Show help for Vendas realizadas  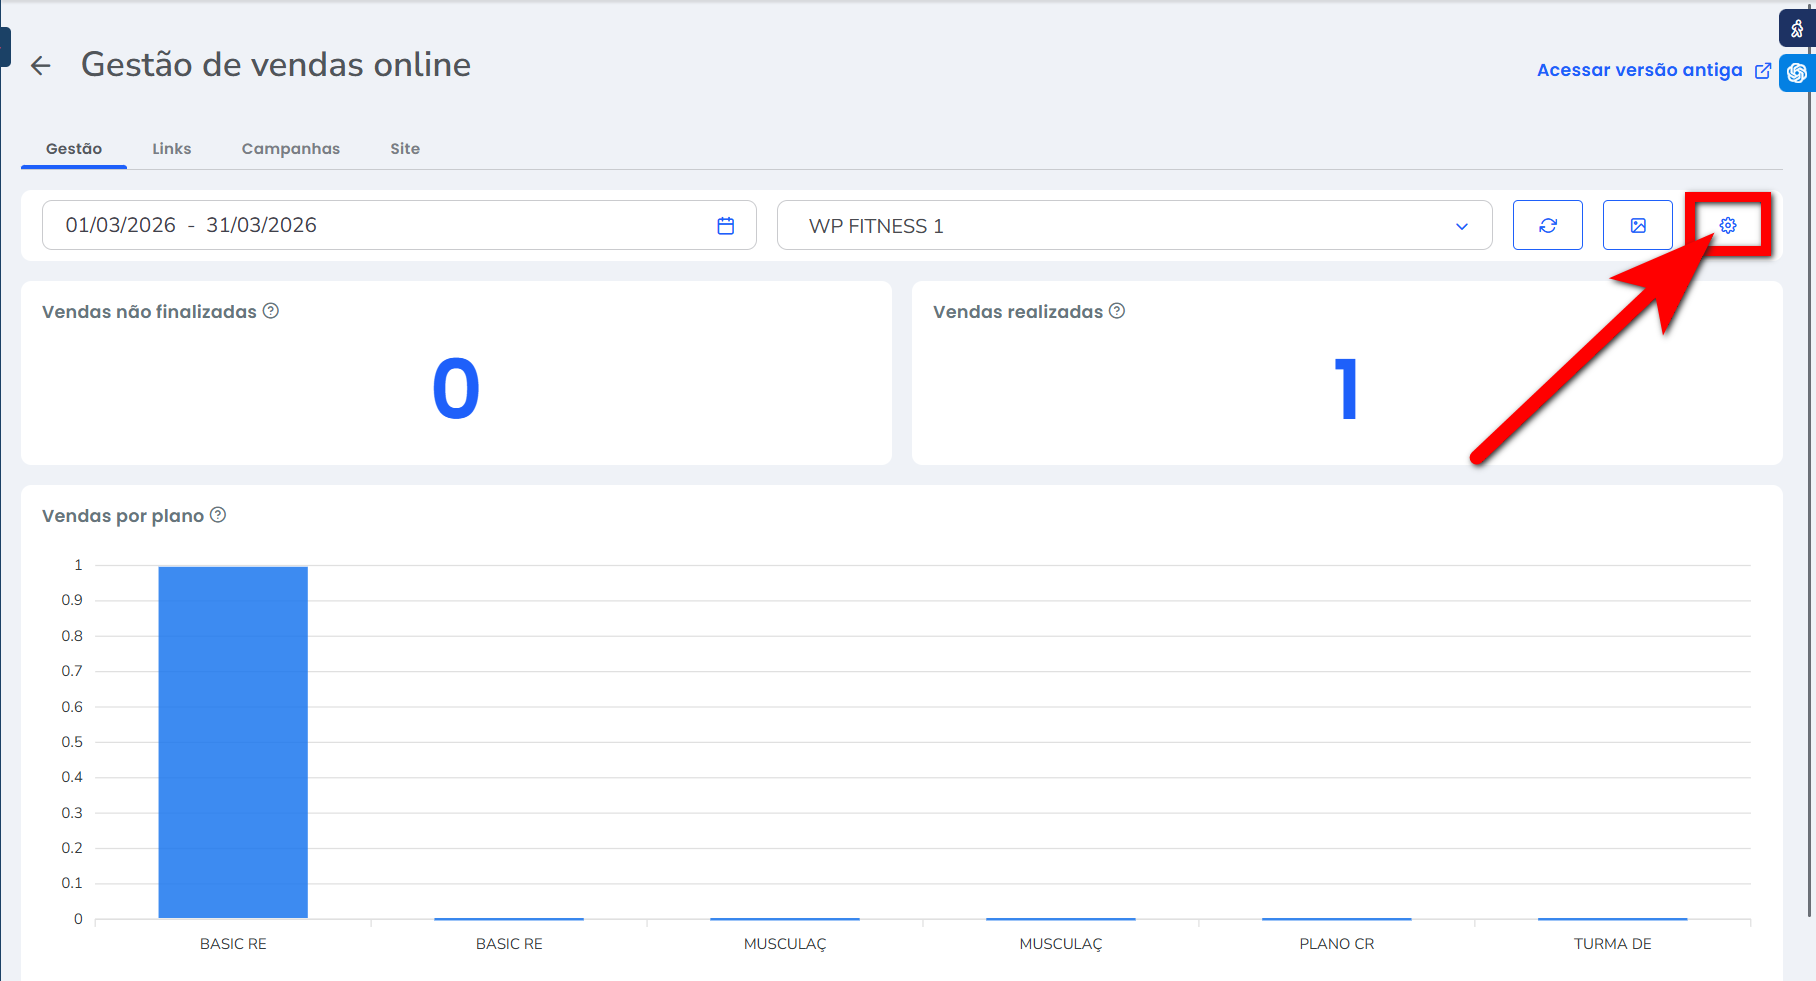click(1117, 311)
